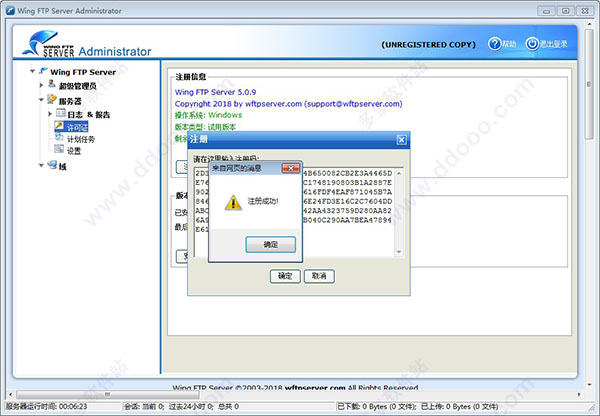The image size is (600, 416).
Task: Click the 退出登录 logout power icon
Action: [532, 44]
